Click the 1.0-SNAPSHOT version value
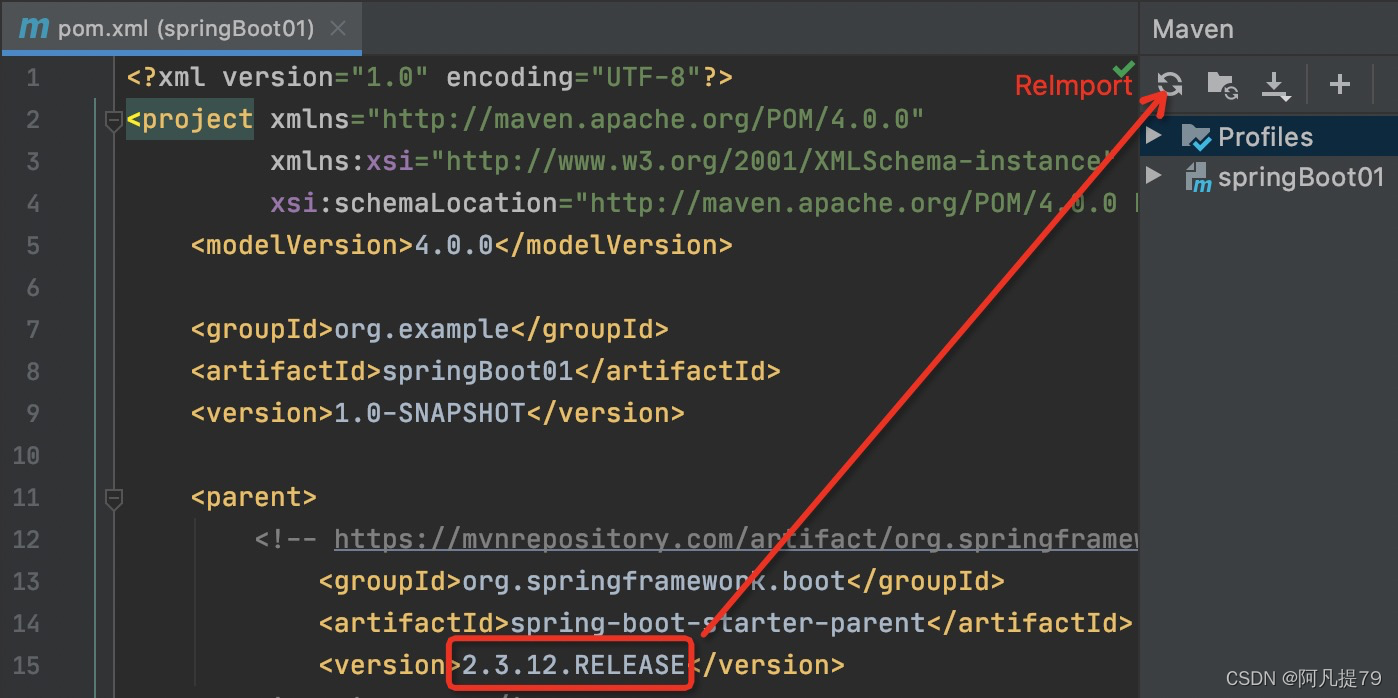 click(429, 413)
